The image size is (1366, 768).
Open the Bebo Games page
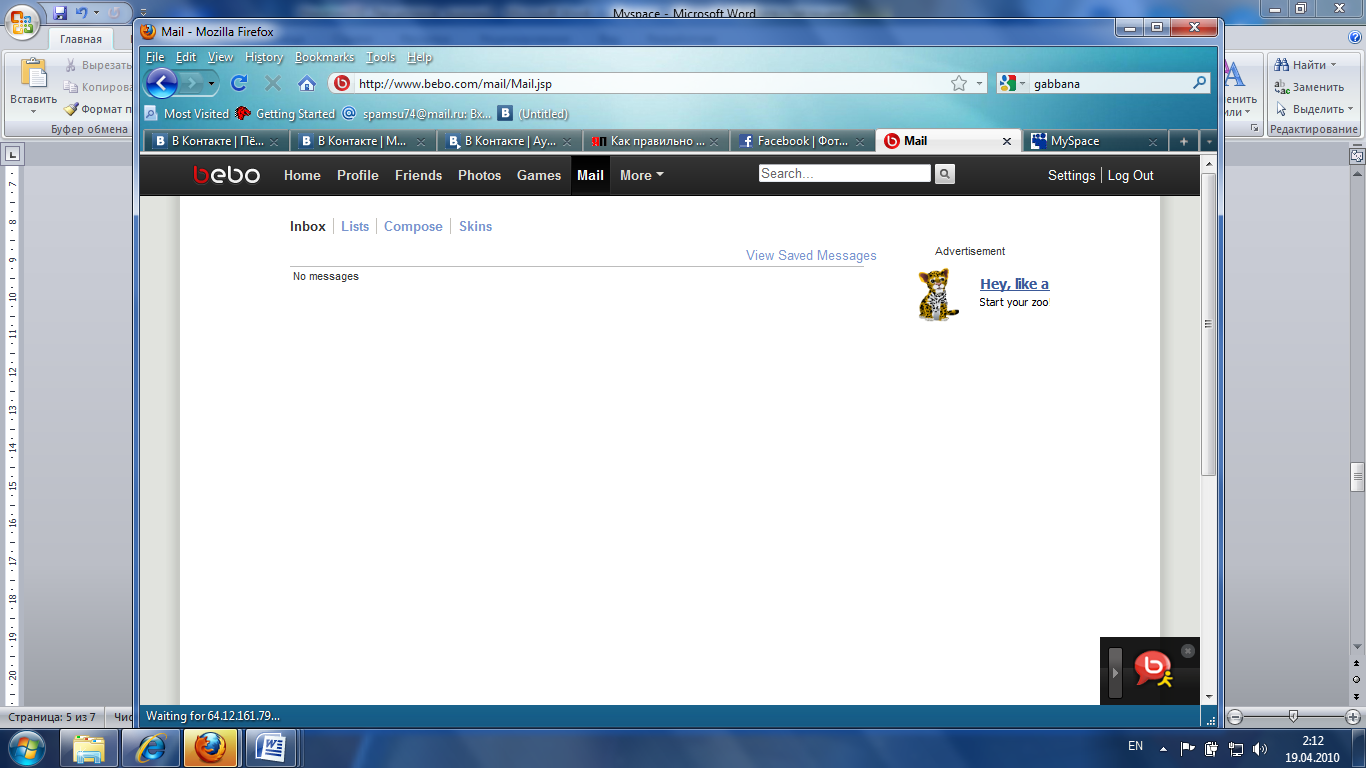pos(539,175)
